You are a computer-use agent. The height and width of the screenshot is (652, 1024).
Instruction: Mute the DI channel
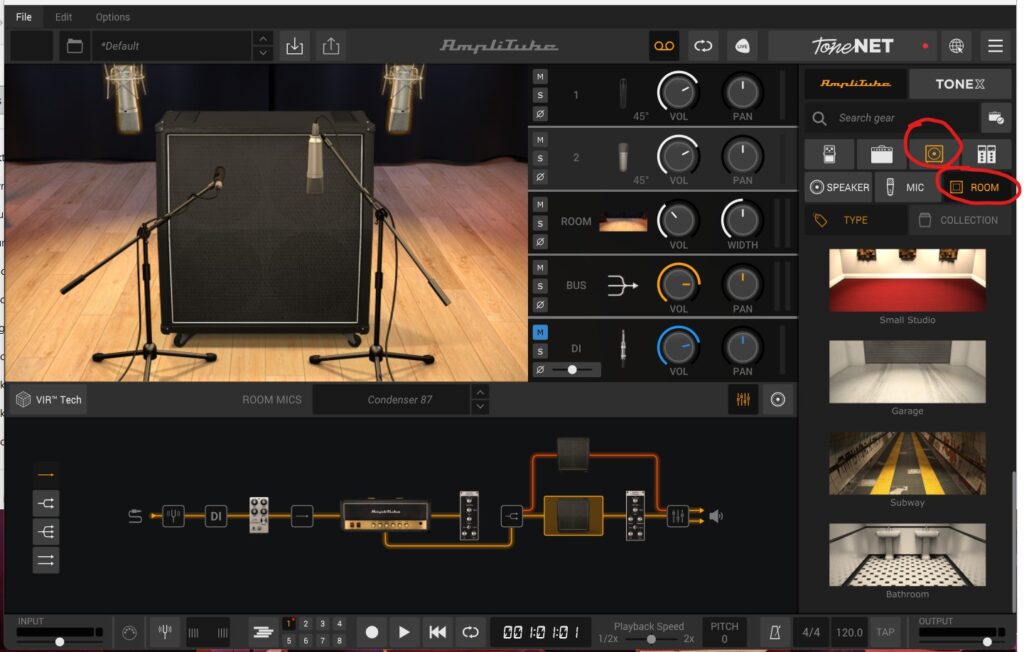pyautogui.click(x=540, y=332)
